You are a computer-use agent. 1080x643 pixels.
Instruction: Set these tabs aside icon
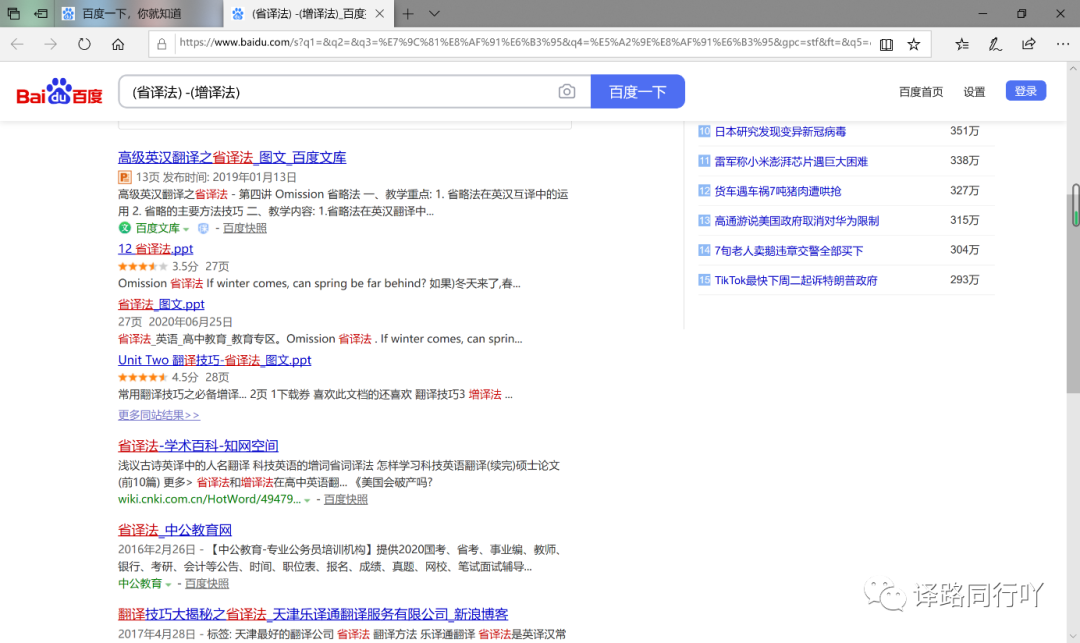tap(41, 14)
